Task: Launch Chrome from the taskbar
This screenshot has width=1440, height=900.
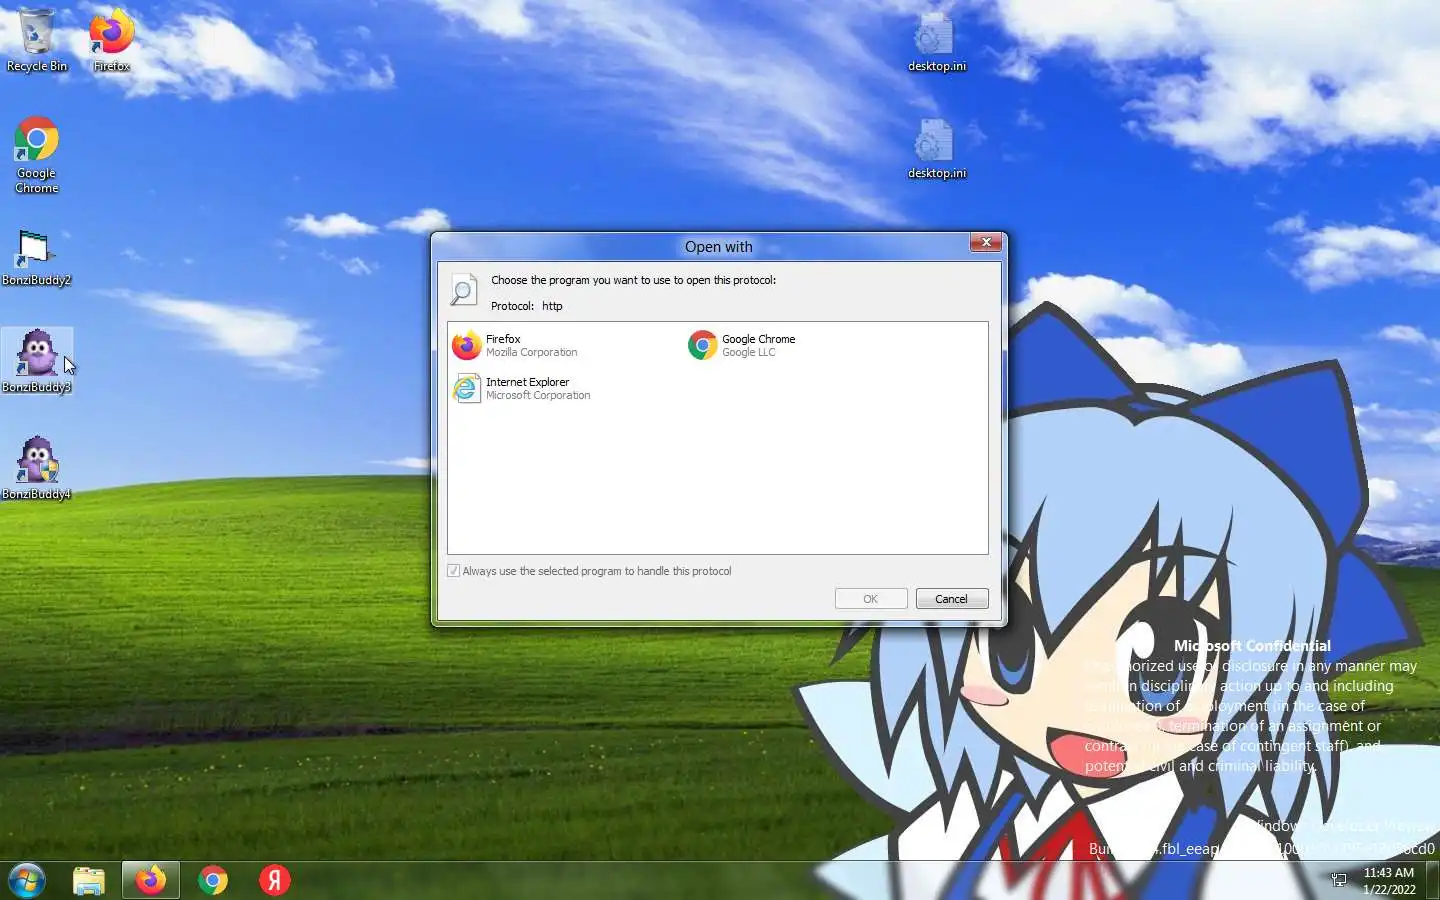Action: click(x=213, y=881)
